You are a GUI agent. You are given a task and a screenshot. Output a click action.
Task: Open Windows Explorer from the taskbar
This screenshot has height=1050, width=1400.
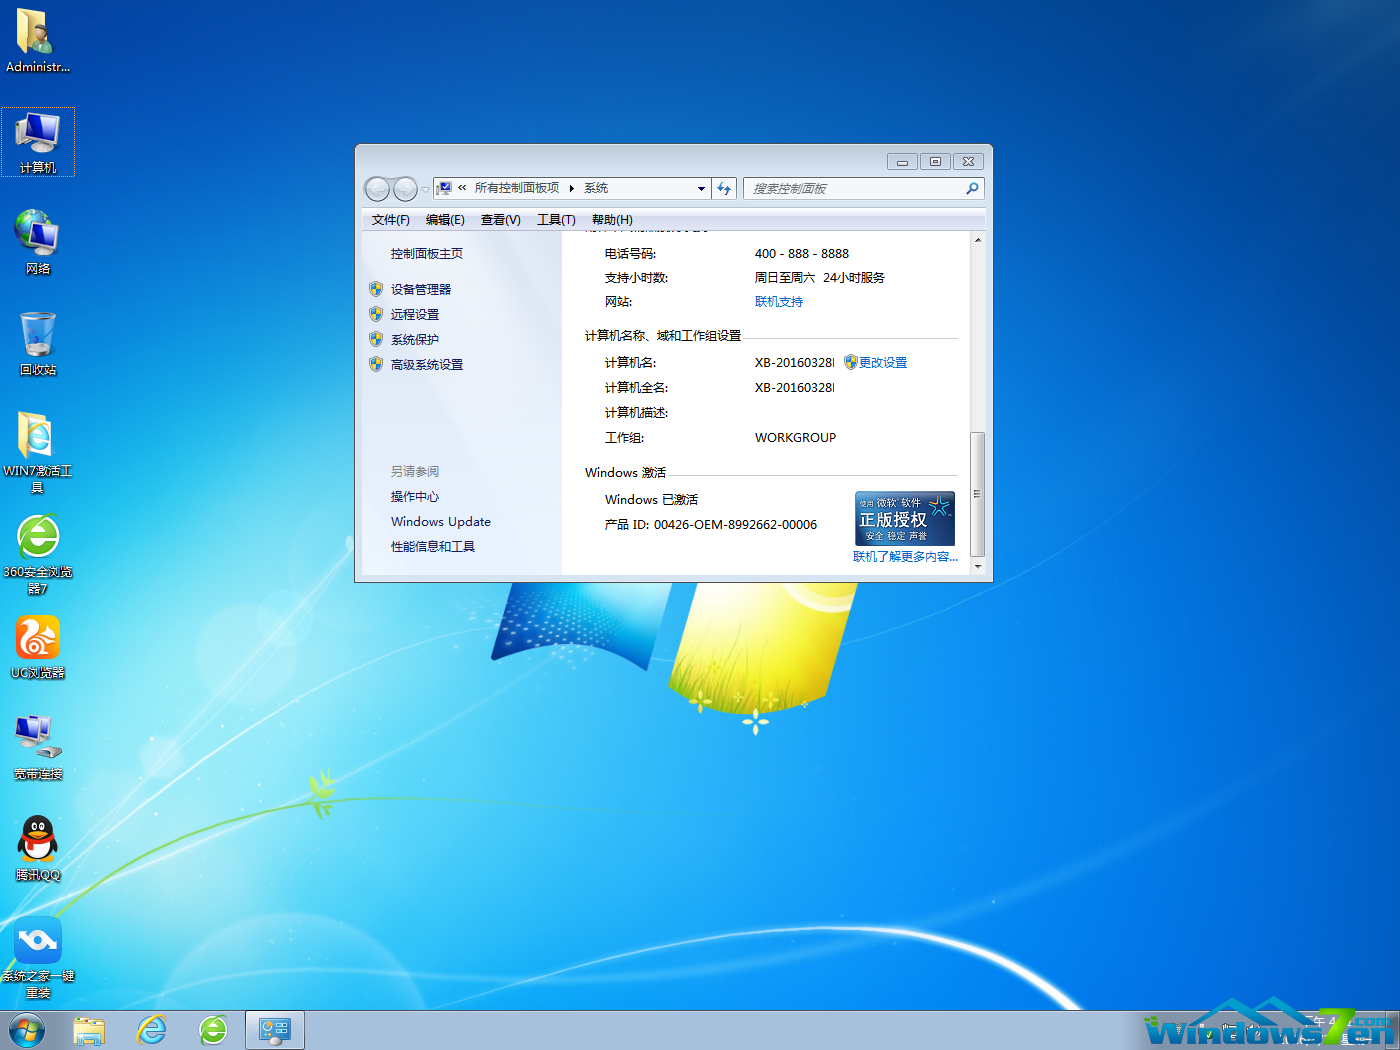point(89,1030)
